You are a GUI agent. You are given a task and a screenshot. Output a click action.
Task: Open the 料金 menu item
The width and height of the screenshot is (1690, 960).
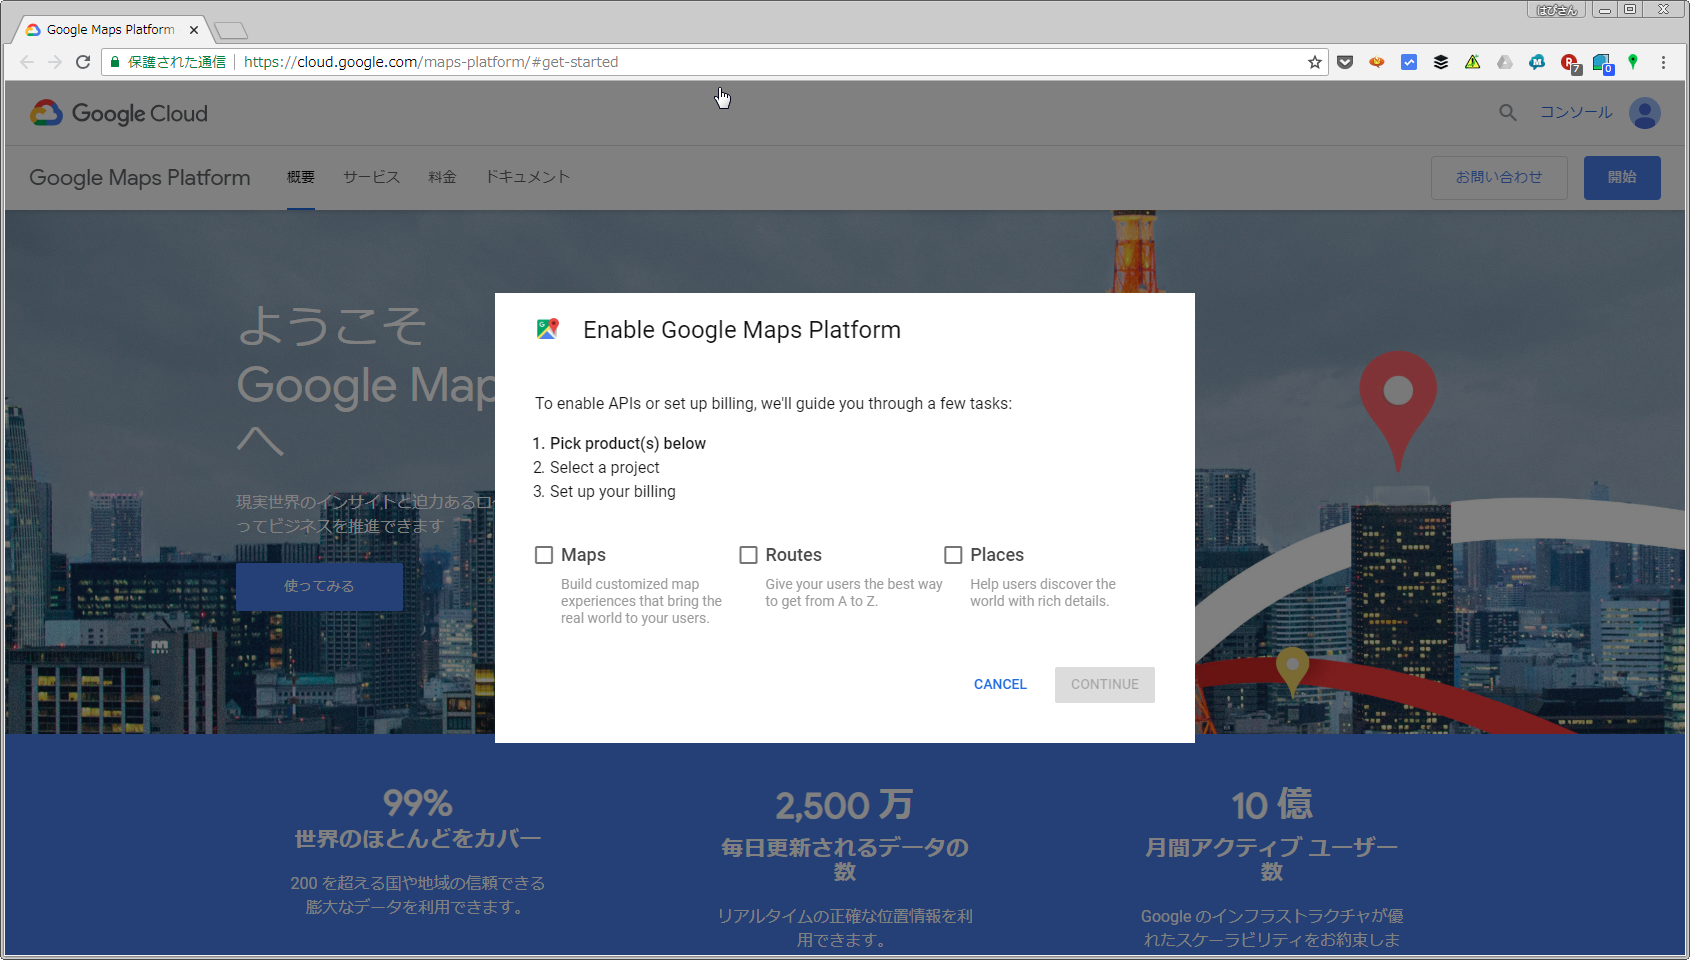(x=442, y=177)
